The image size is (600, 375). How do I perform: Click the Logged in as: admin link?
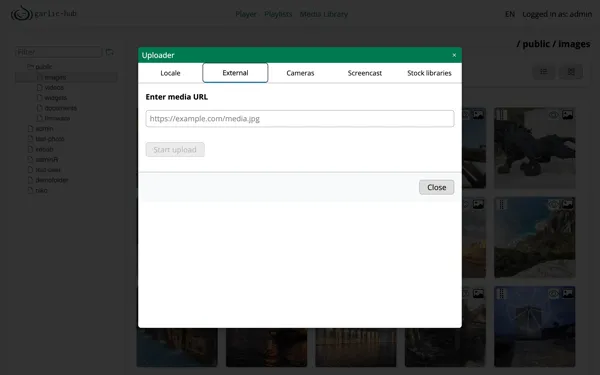coord(557,14)
